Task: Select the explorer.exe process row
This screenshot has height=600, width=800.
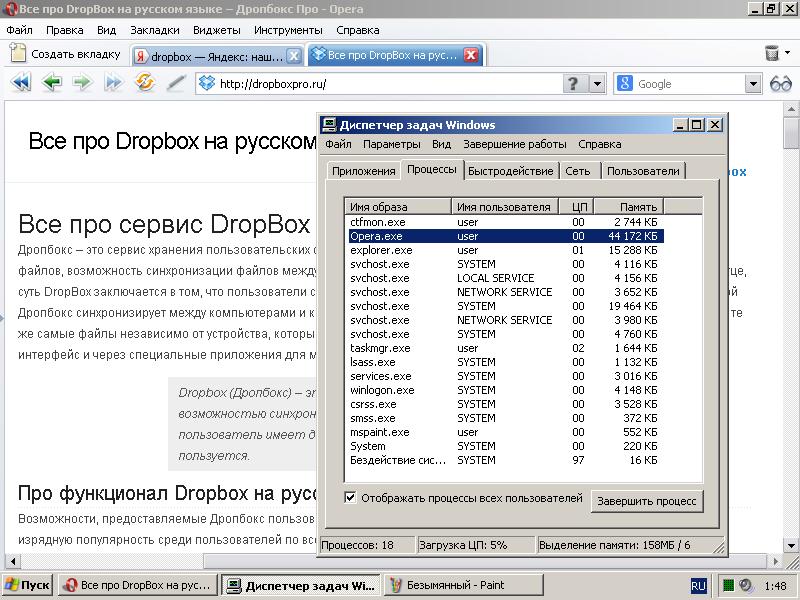Action: [506, 250]
